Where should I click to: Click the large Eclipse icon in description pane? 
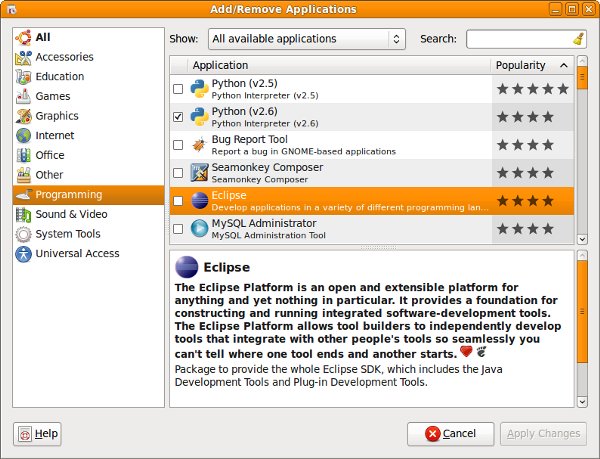click(x=186, y=267)
